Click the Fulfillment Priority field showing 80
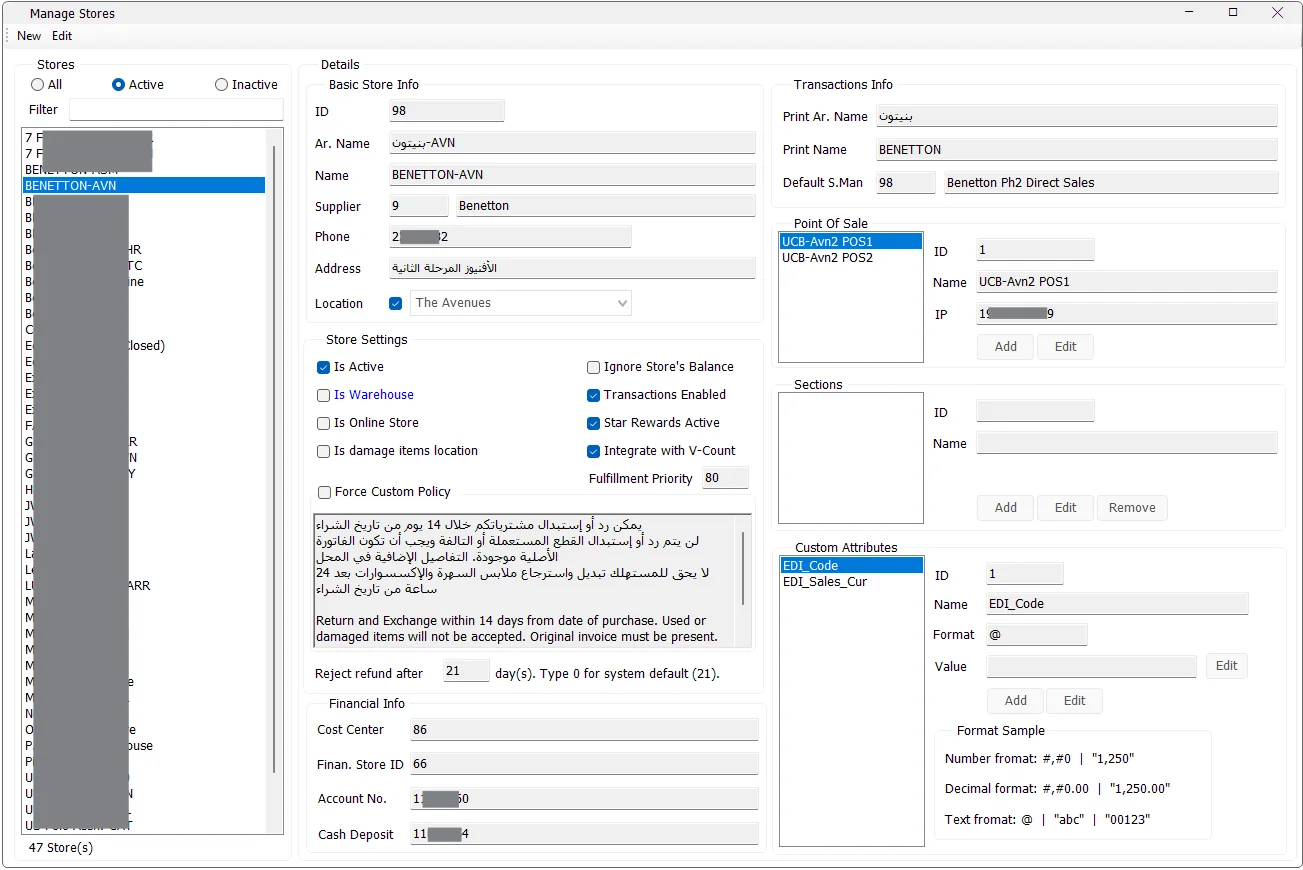The height and width of the screenshot is (870, 1303). pos(725,478)
